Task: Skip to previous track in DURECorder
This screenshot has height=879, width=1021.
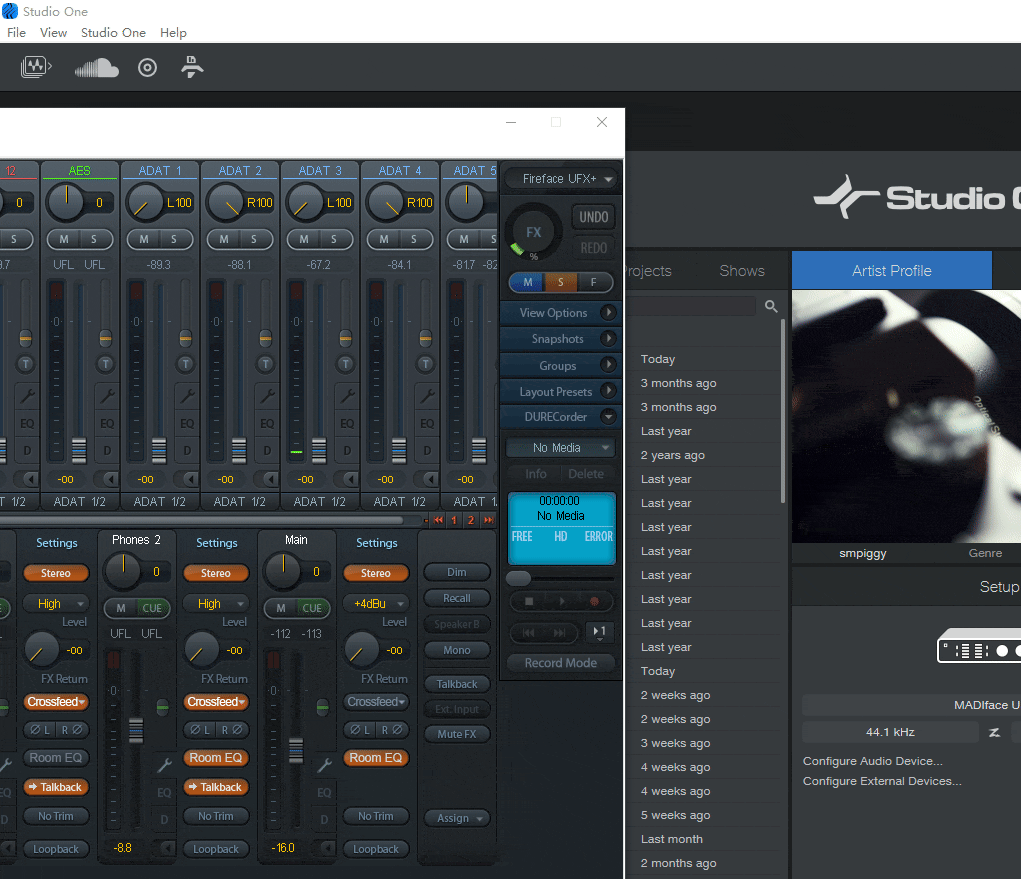Action: pyautogui.click(x=528, y=632)
